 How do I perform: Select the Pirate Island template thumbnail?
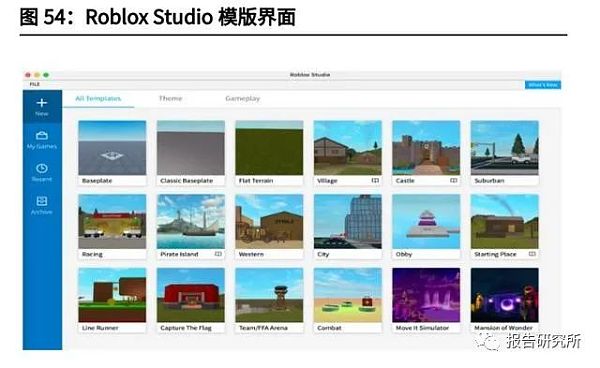click(x=191, y=221)
